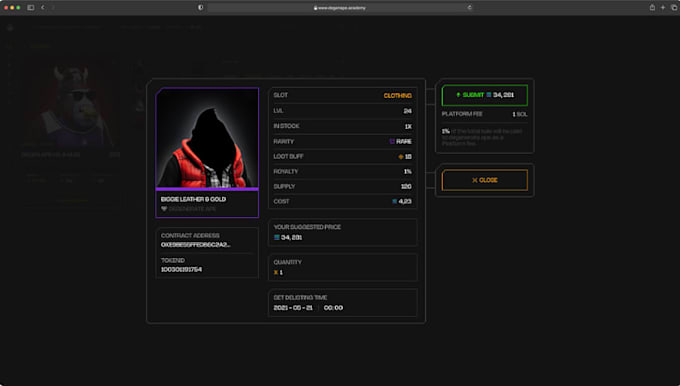Click the item name title text
This screenshot has height=386, width=680.
pos(193,199)
